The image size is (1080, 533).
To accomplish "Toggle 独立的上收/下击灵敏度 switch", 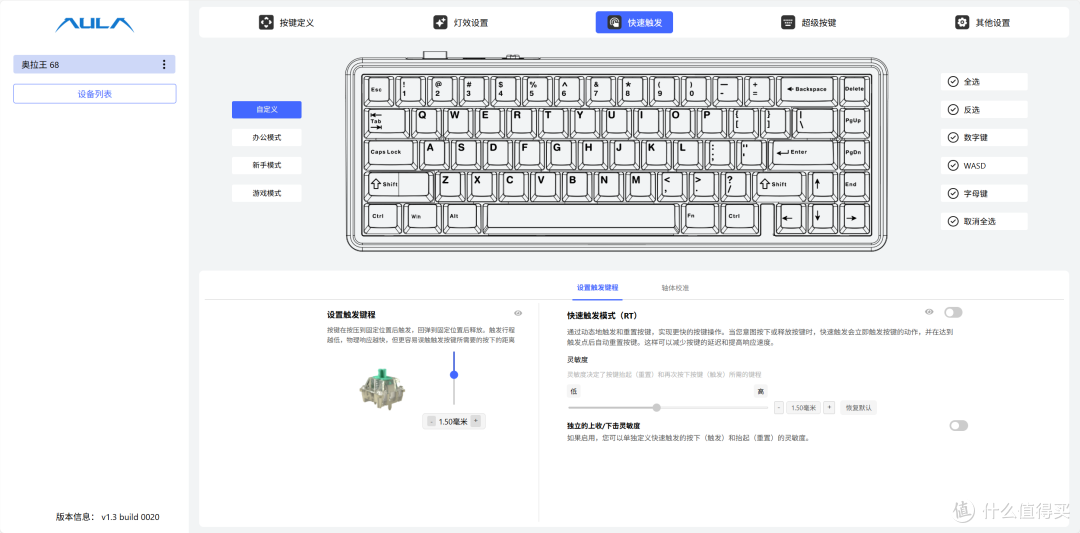I will (958, 426).
